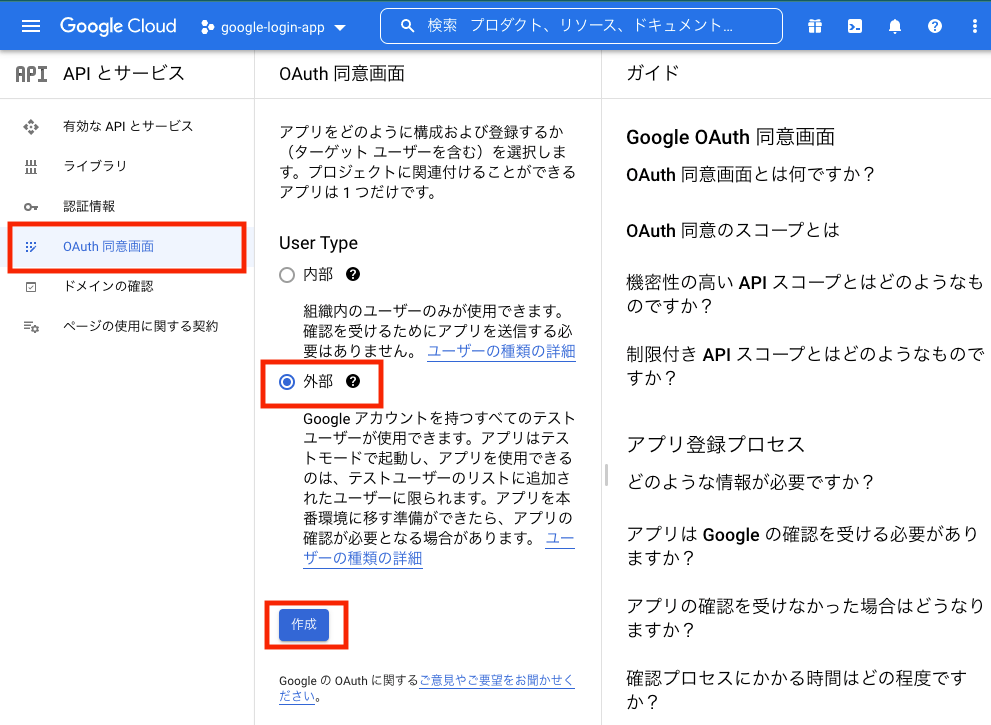991x725 pixels.
Task: Expand アプリは Google の確認を受ける必要がありますか guide topic
Action: point(802,546)
